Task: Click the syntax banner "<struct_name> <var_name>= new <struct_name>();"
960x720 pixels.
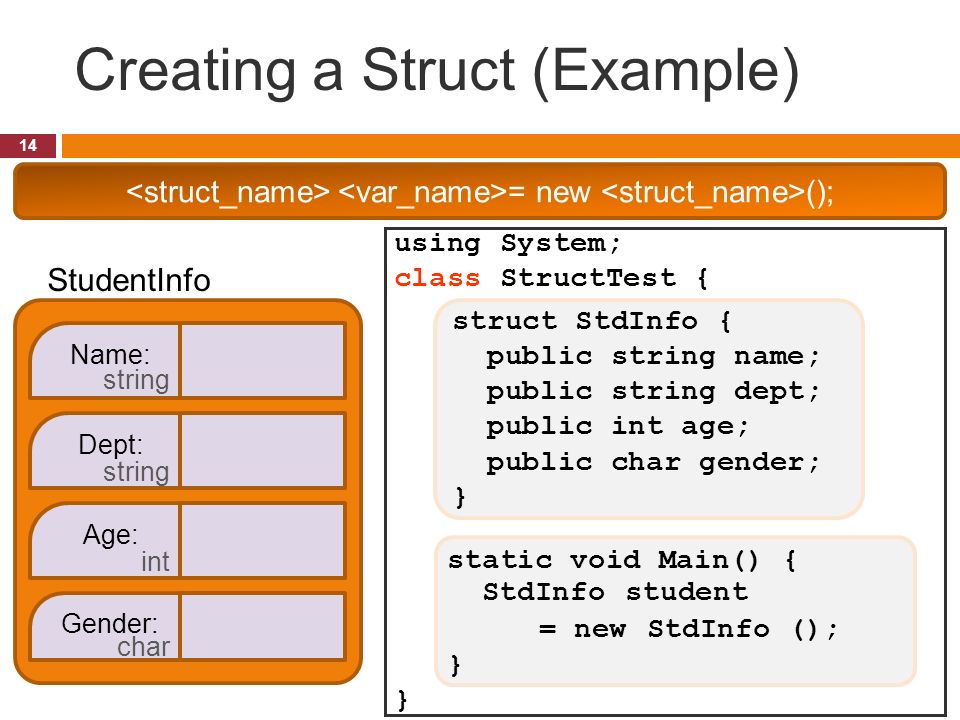Action: 480,192
